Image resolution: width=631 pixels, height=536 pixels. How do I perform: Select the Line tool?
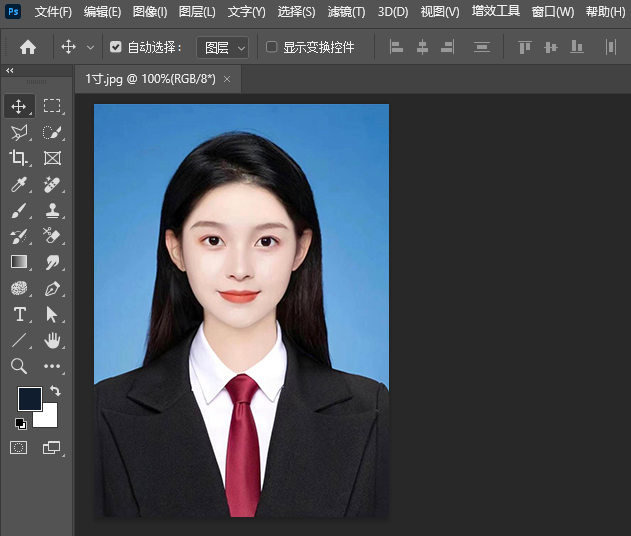[19, 340]
